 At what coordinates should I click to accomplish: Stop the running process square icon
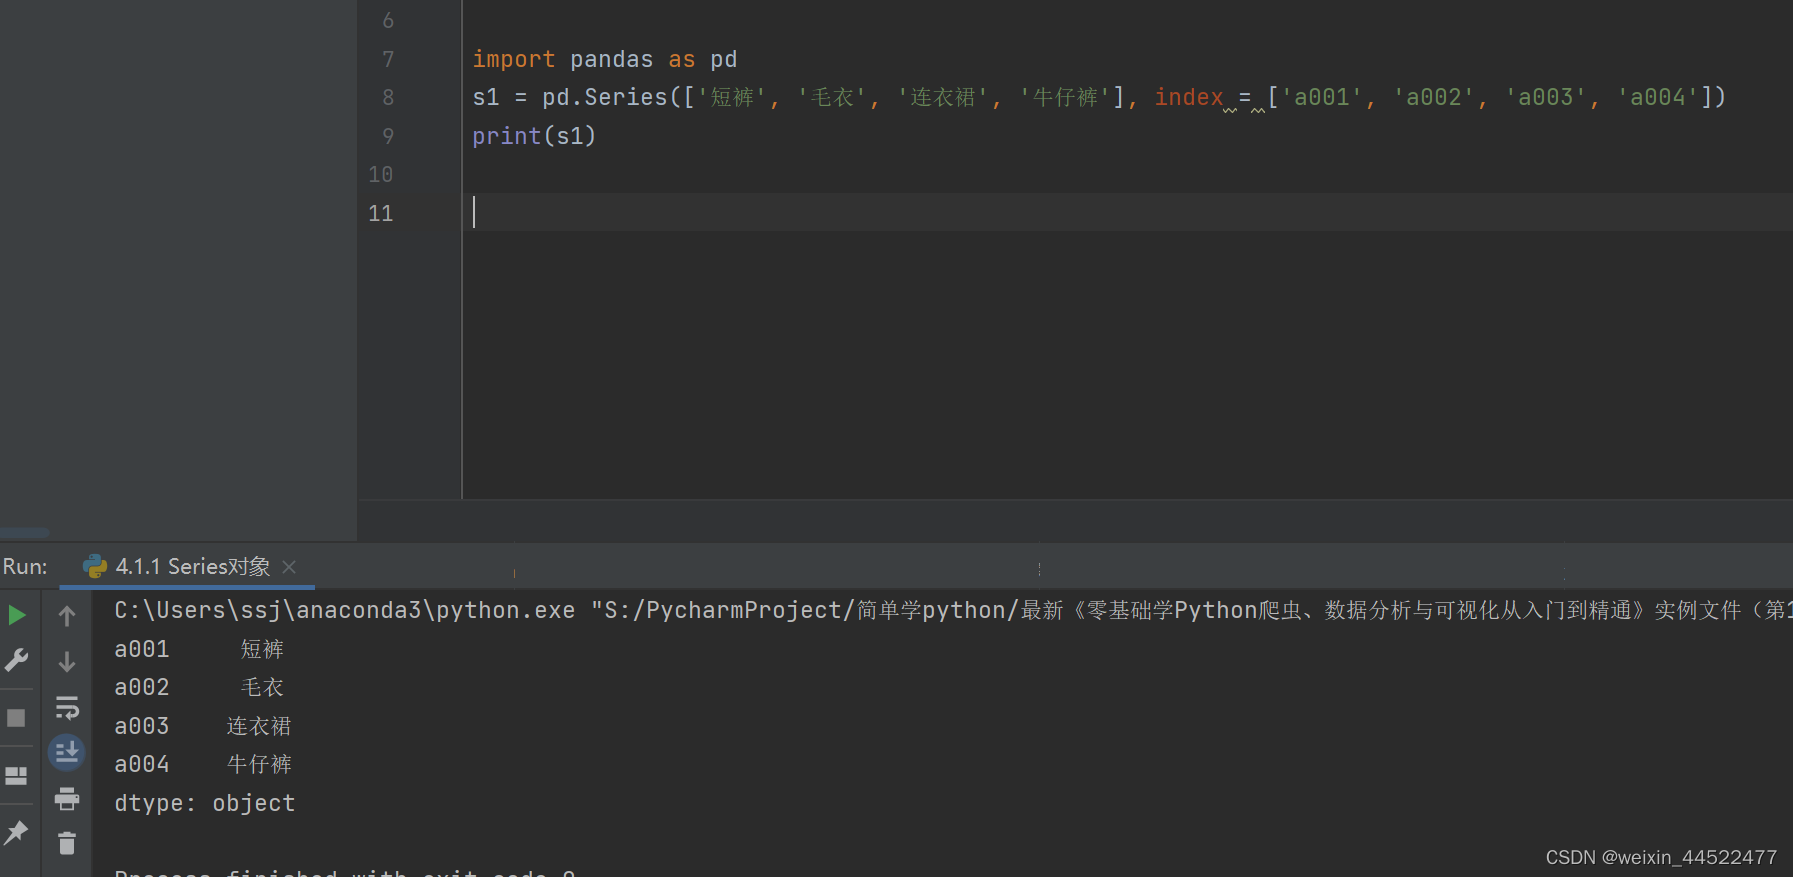[16, 718]
